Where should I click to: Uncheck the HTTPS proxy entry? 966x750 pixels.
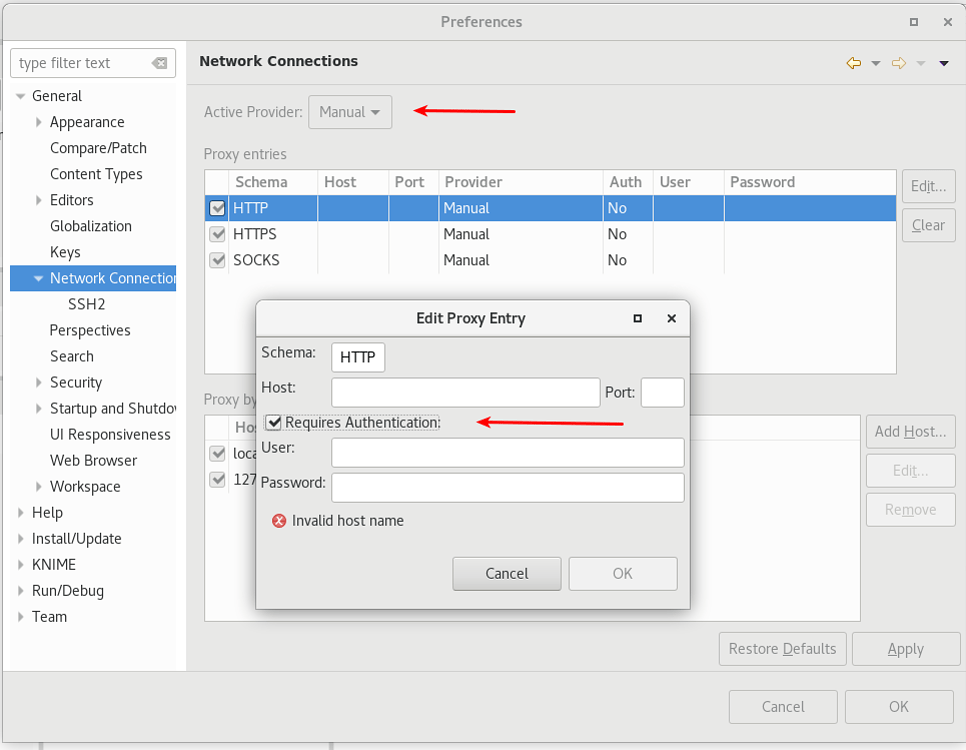tap(218, 234)
